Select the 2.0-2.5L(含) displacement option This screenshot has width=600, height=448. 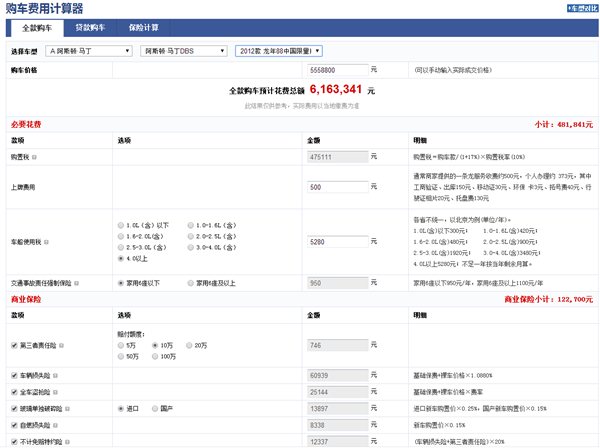point(191,236)
